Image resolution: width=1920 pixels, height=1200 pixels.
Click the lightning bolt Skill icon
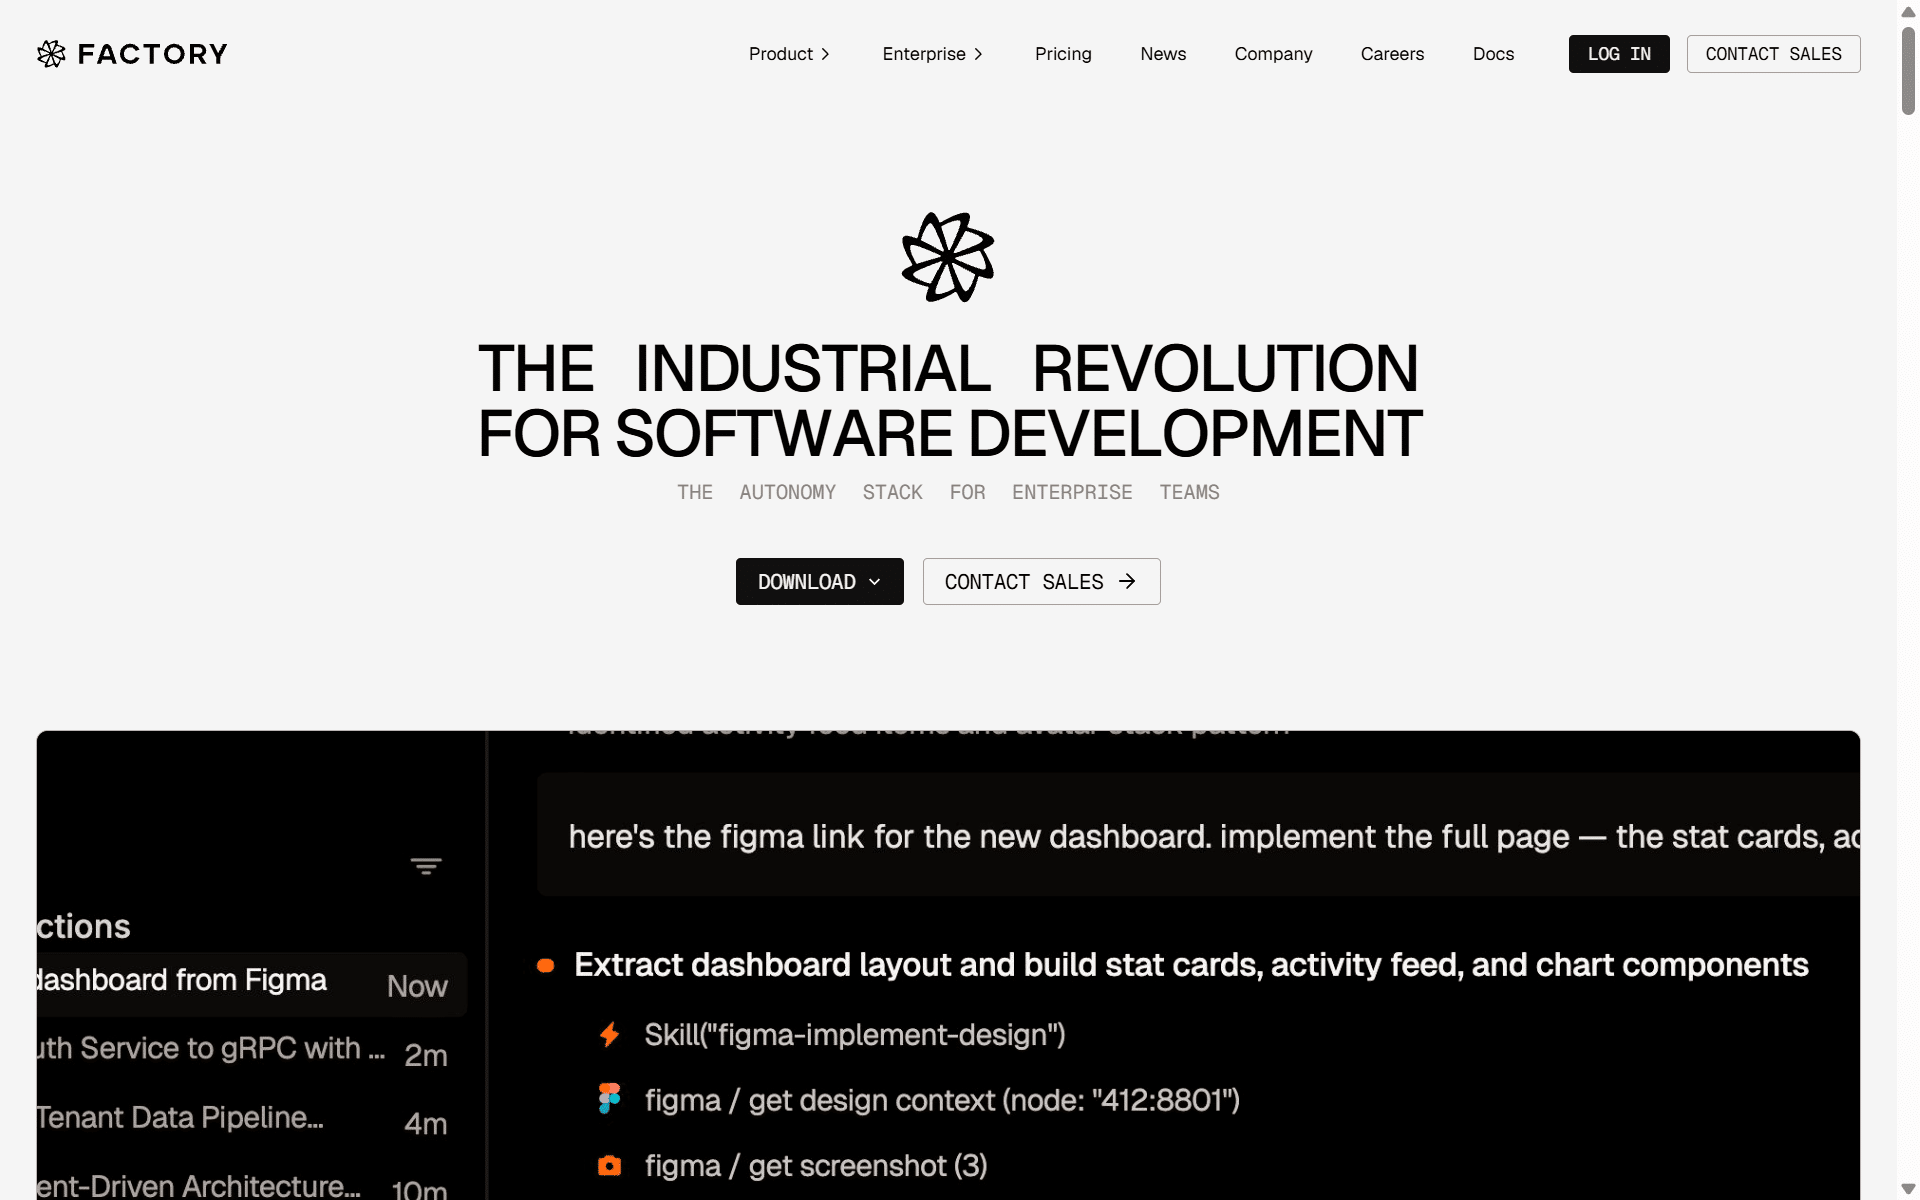pos(609,1034)
